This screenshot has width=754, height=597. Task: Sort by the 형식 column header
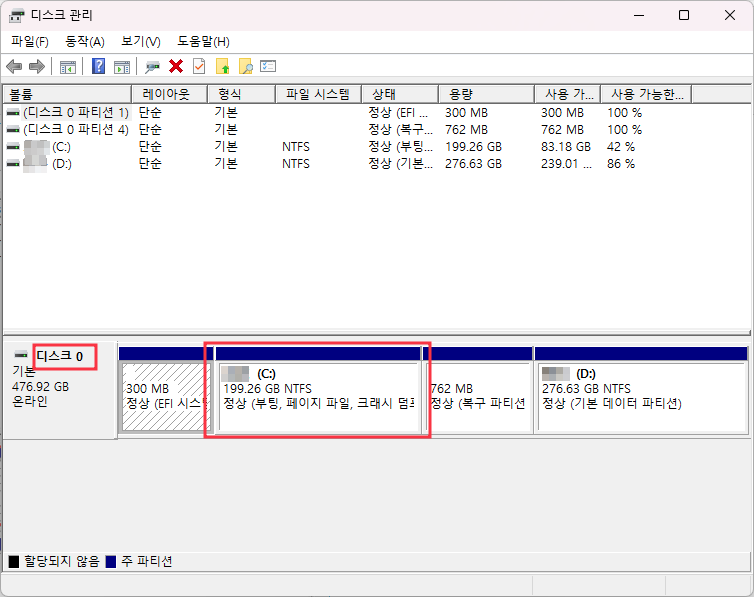pos(241,94)
